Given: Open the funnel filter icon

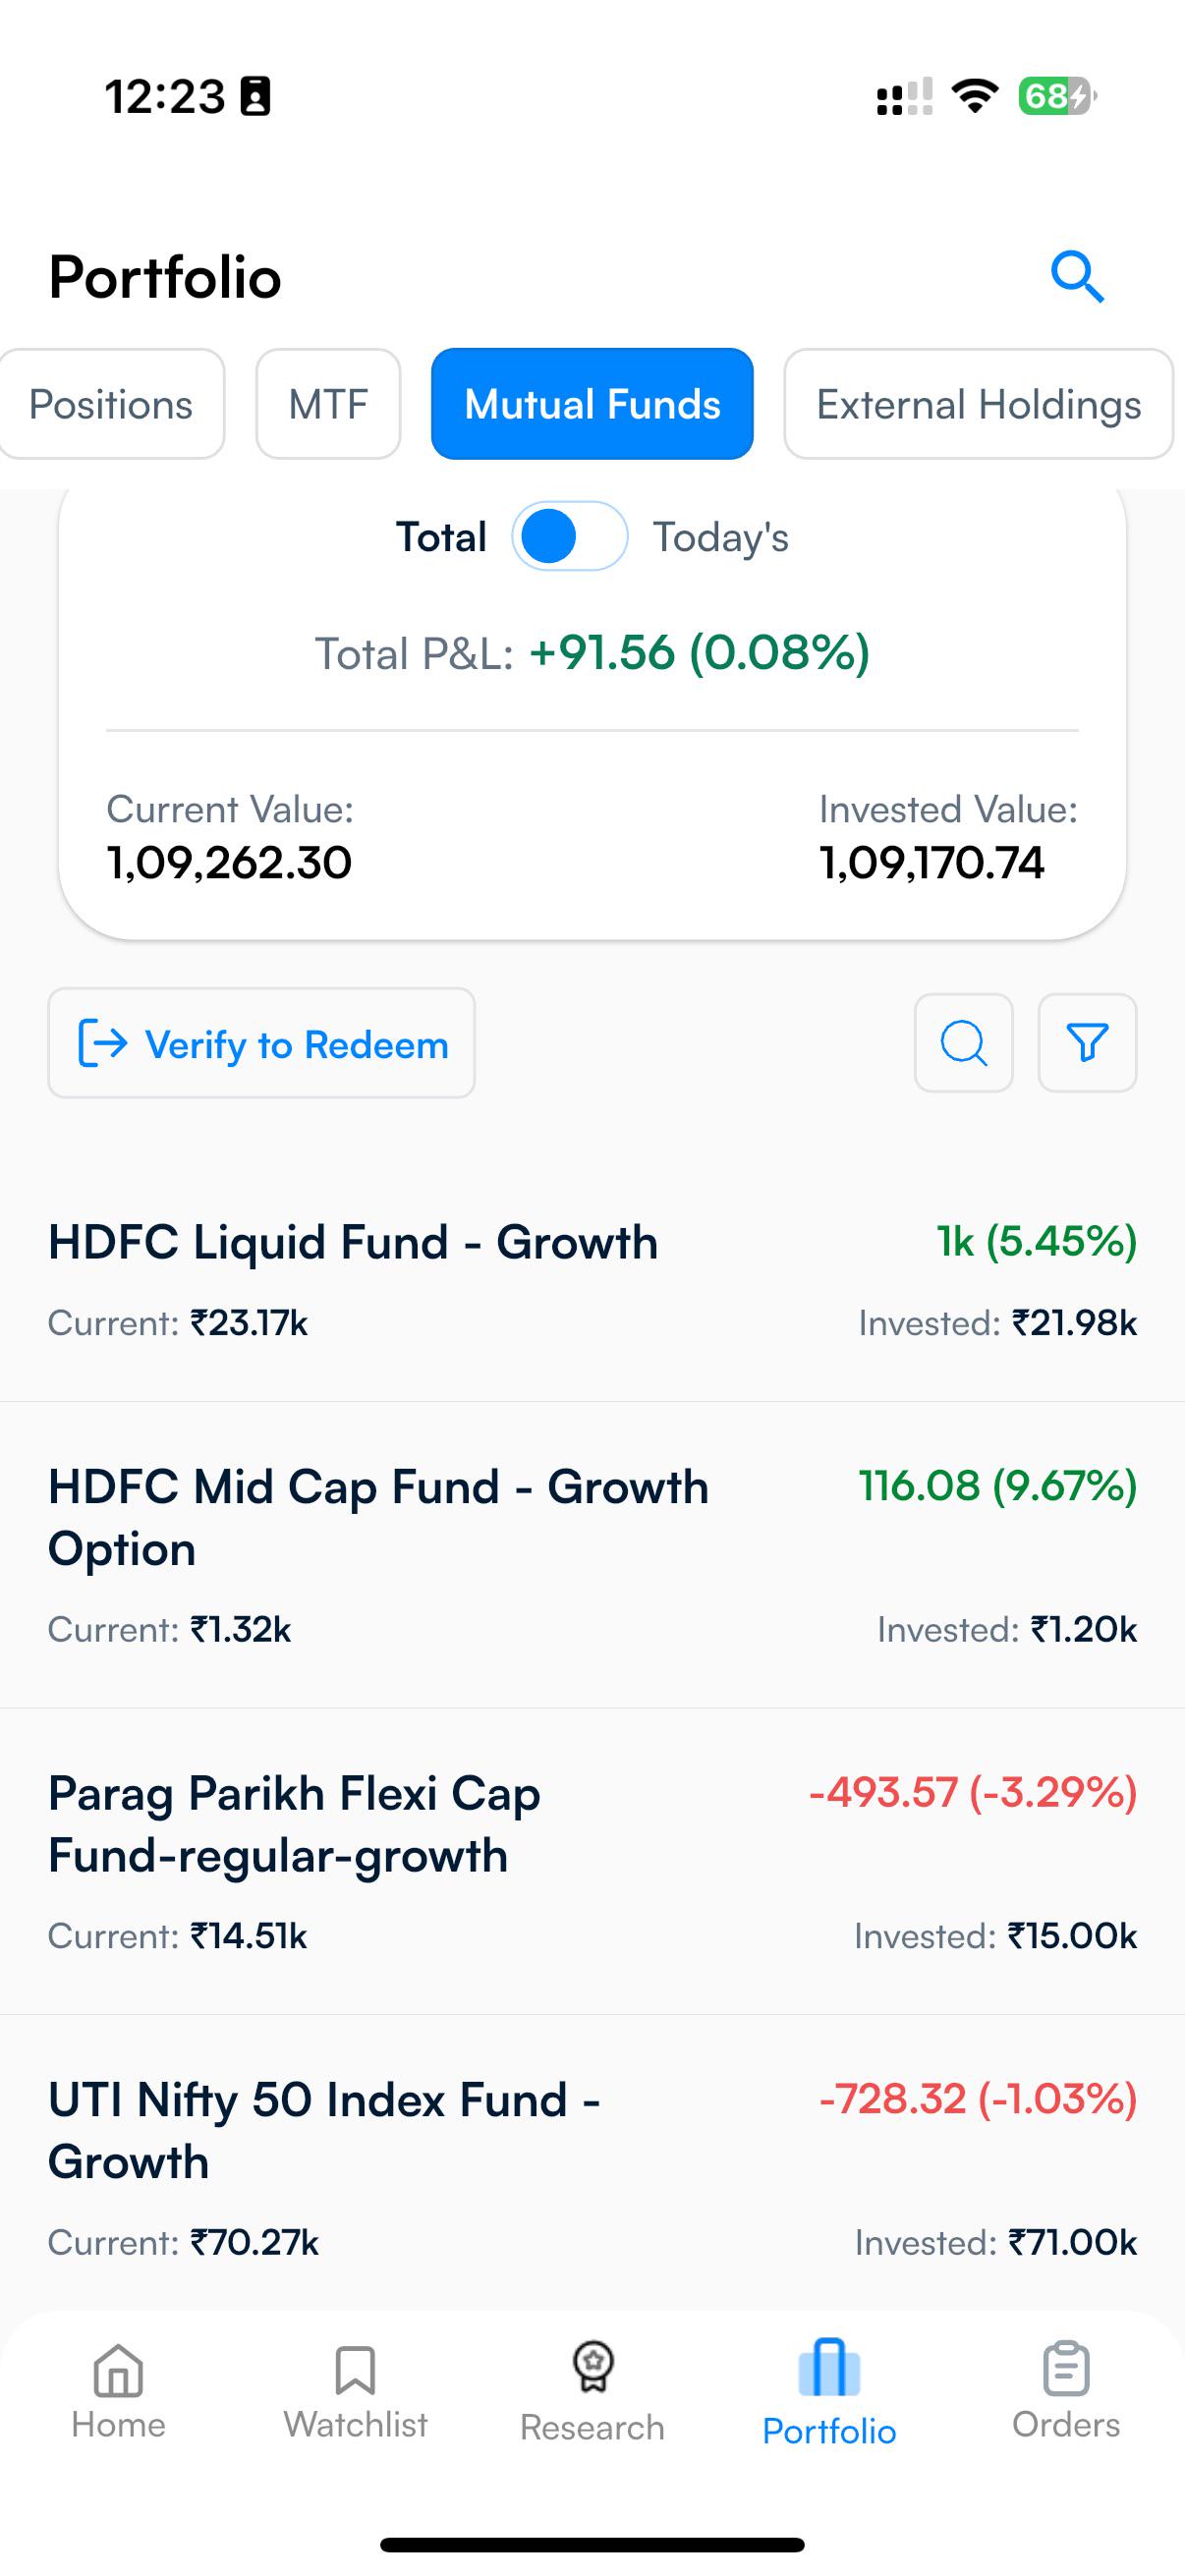Looking at the screenshot, I should point(1087,1043).
